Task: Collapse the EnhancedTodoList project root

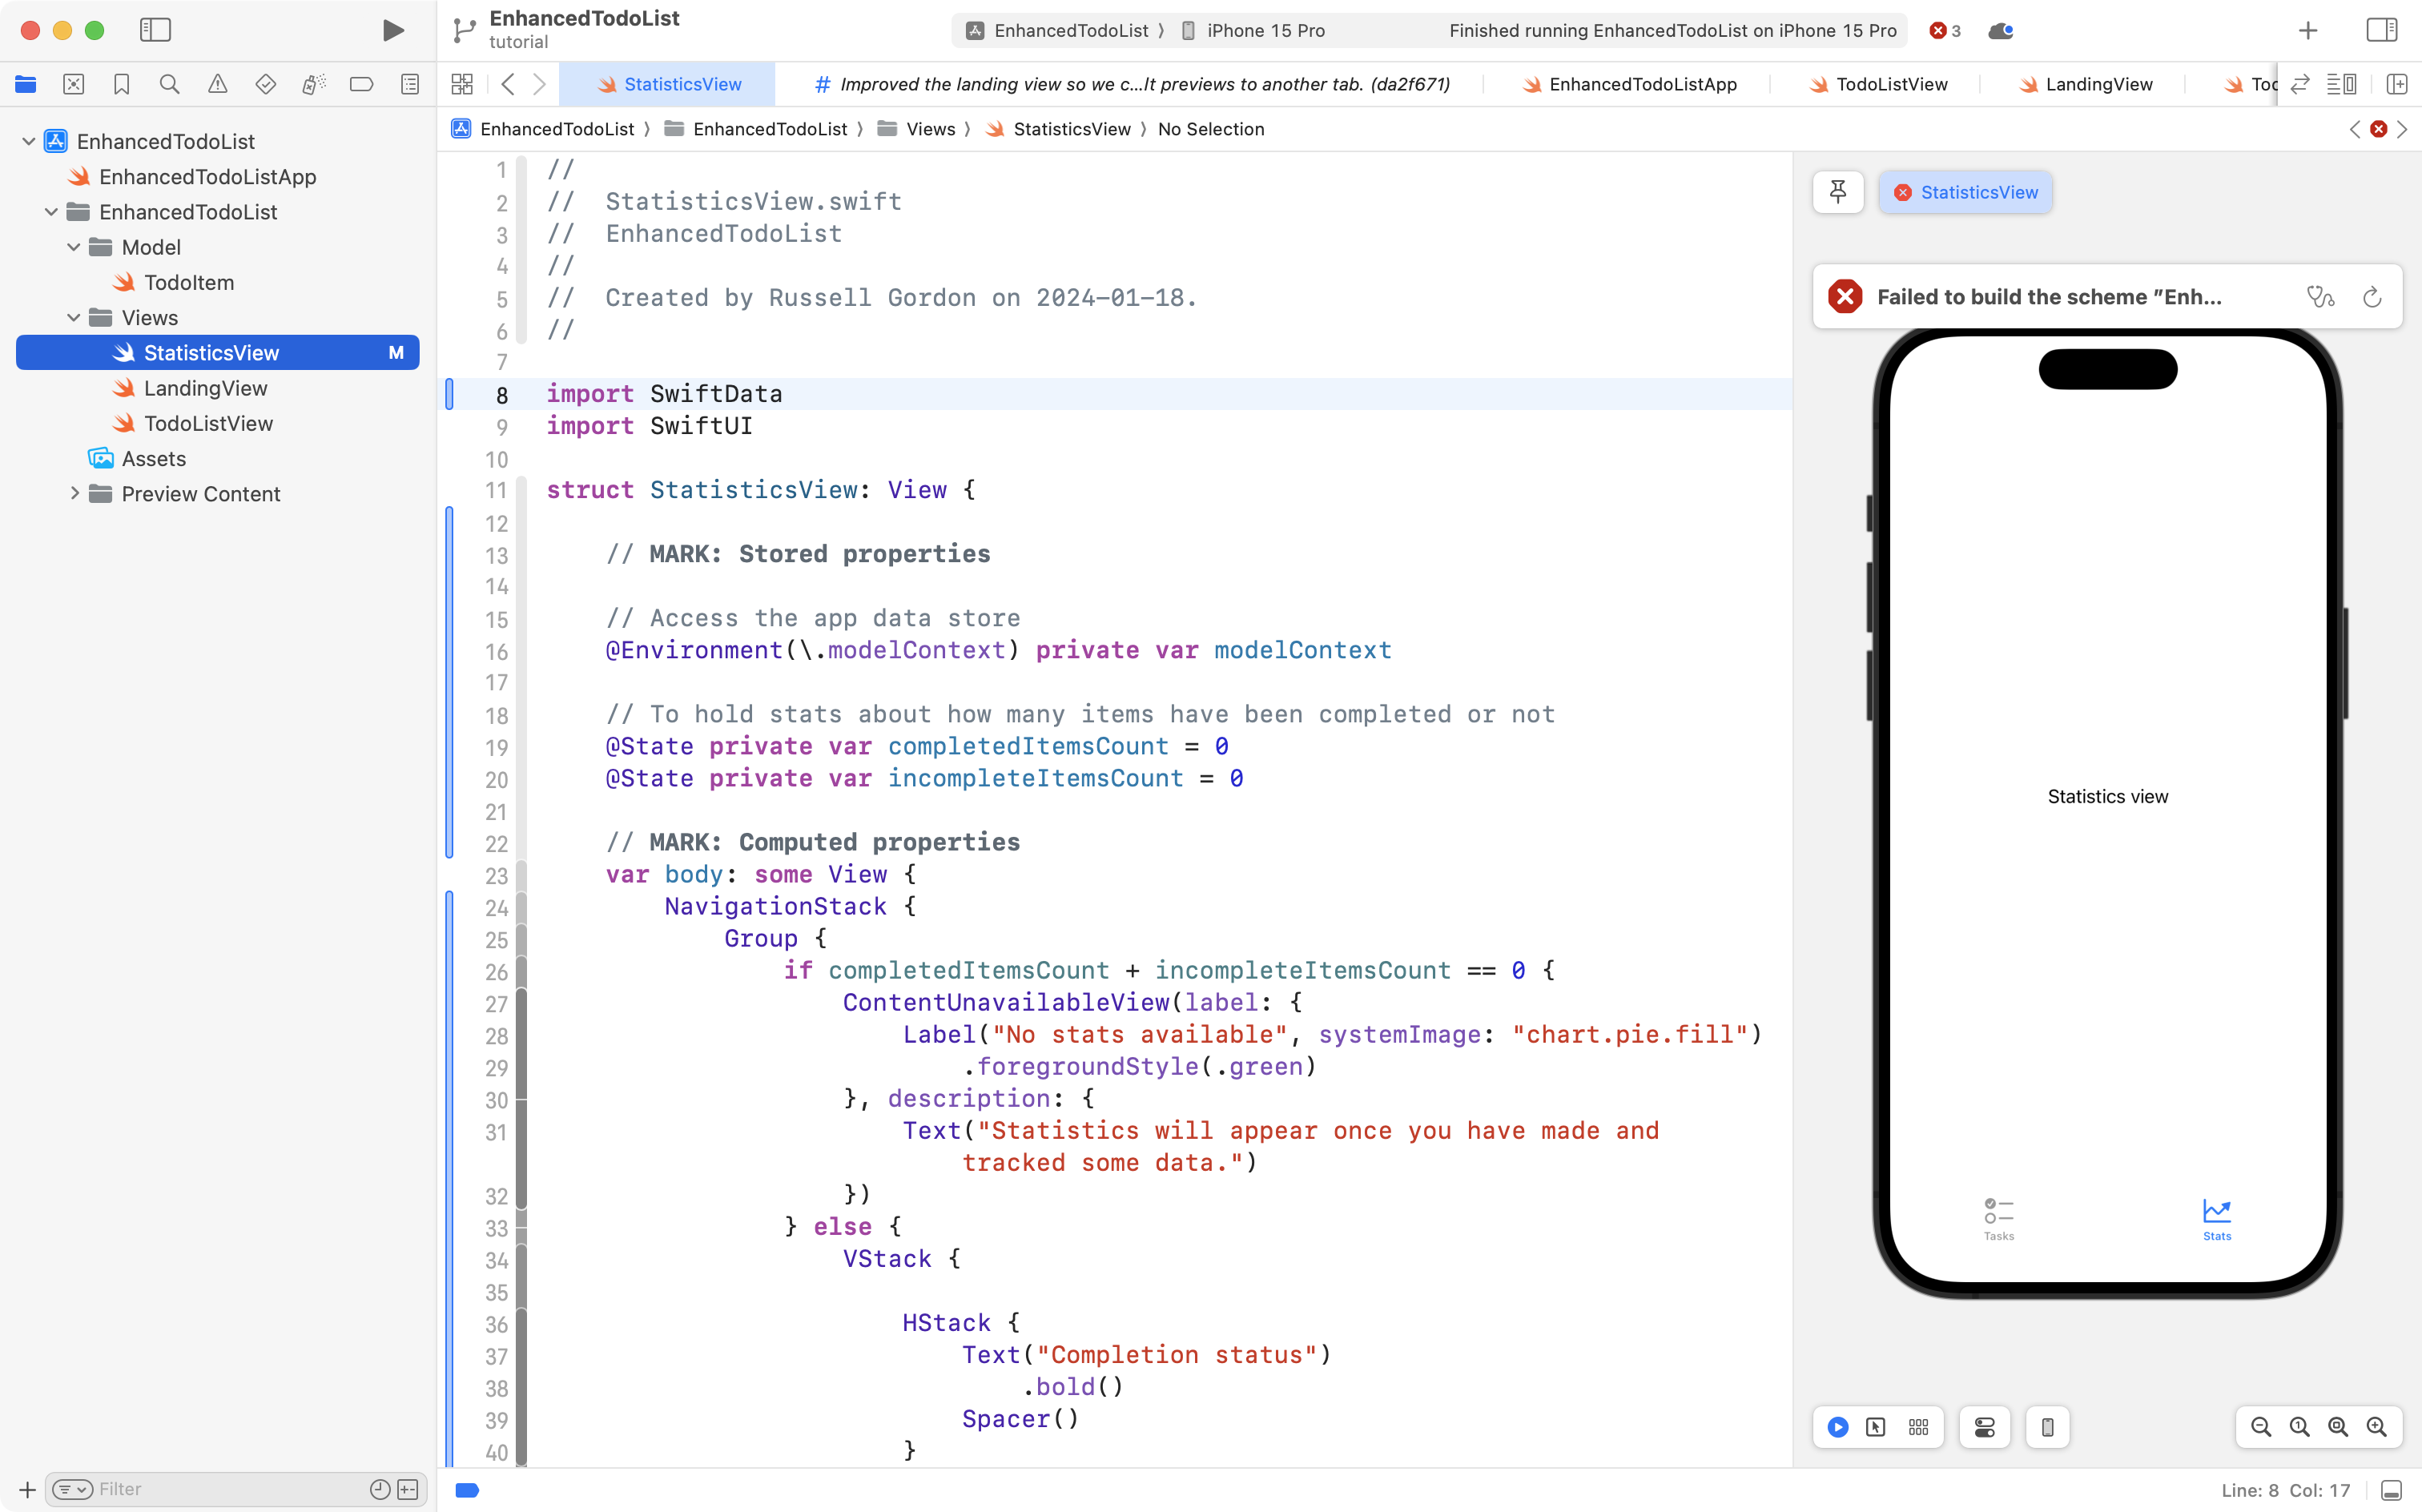Action: pos(28,141)
